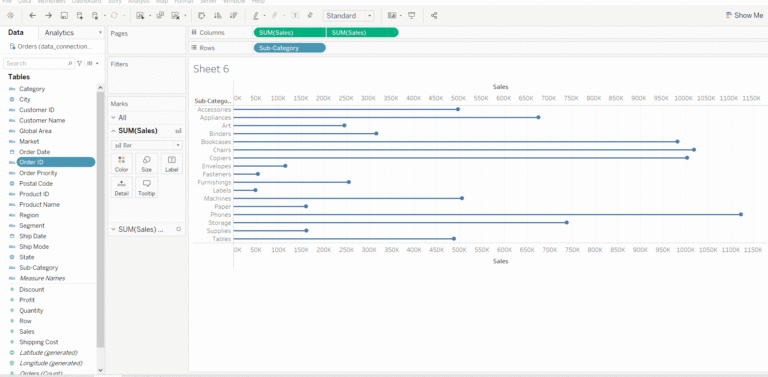Click the Color marks button
Image resolution: width=768 pixels, height=377 pixels.
[121, 164]
